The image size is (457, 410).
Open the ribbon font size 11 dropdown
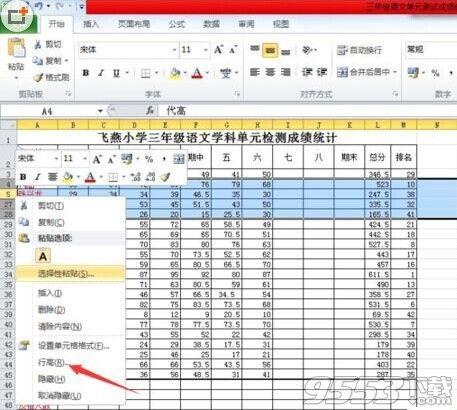pyautogui.click(x=206, y=50)
